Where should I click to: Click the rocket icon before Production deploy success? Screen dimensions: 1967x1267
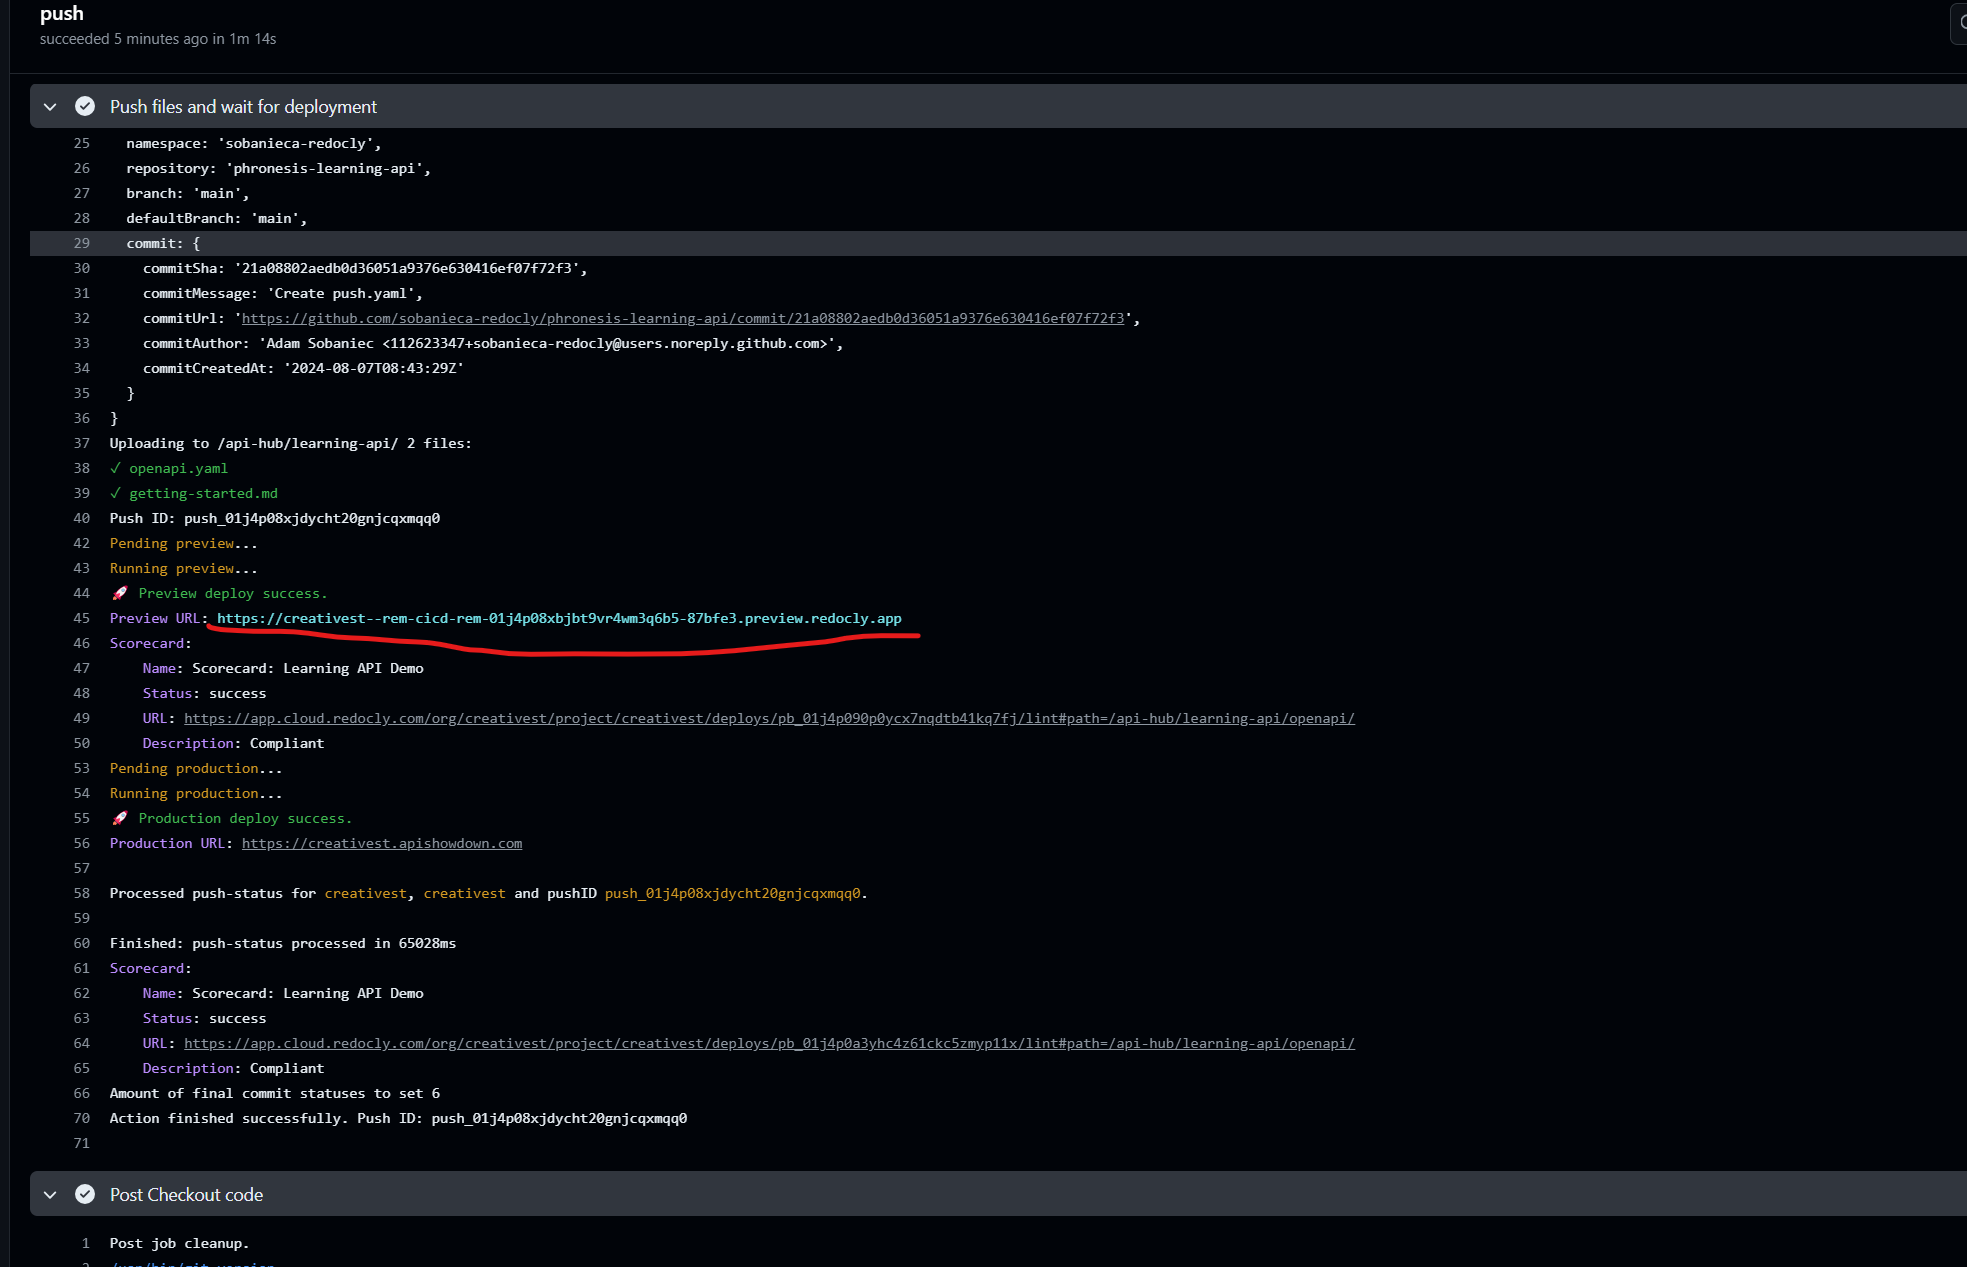pyautogui.click(x=120, y=818)
